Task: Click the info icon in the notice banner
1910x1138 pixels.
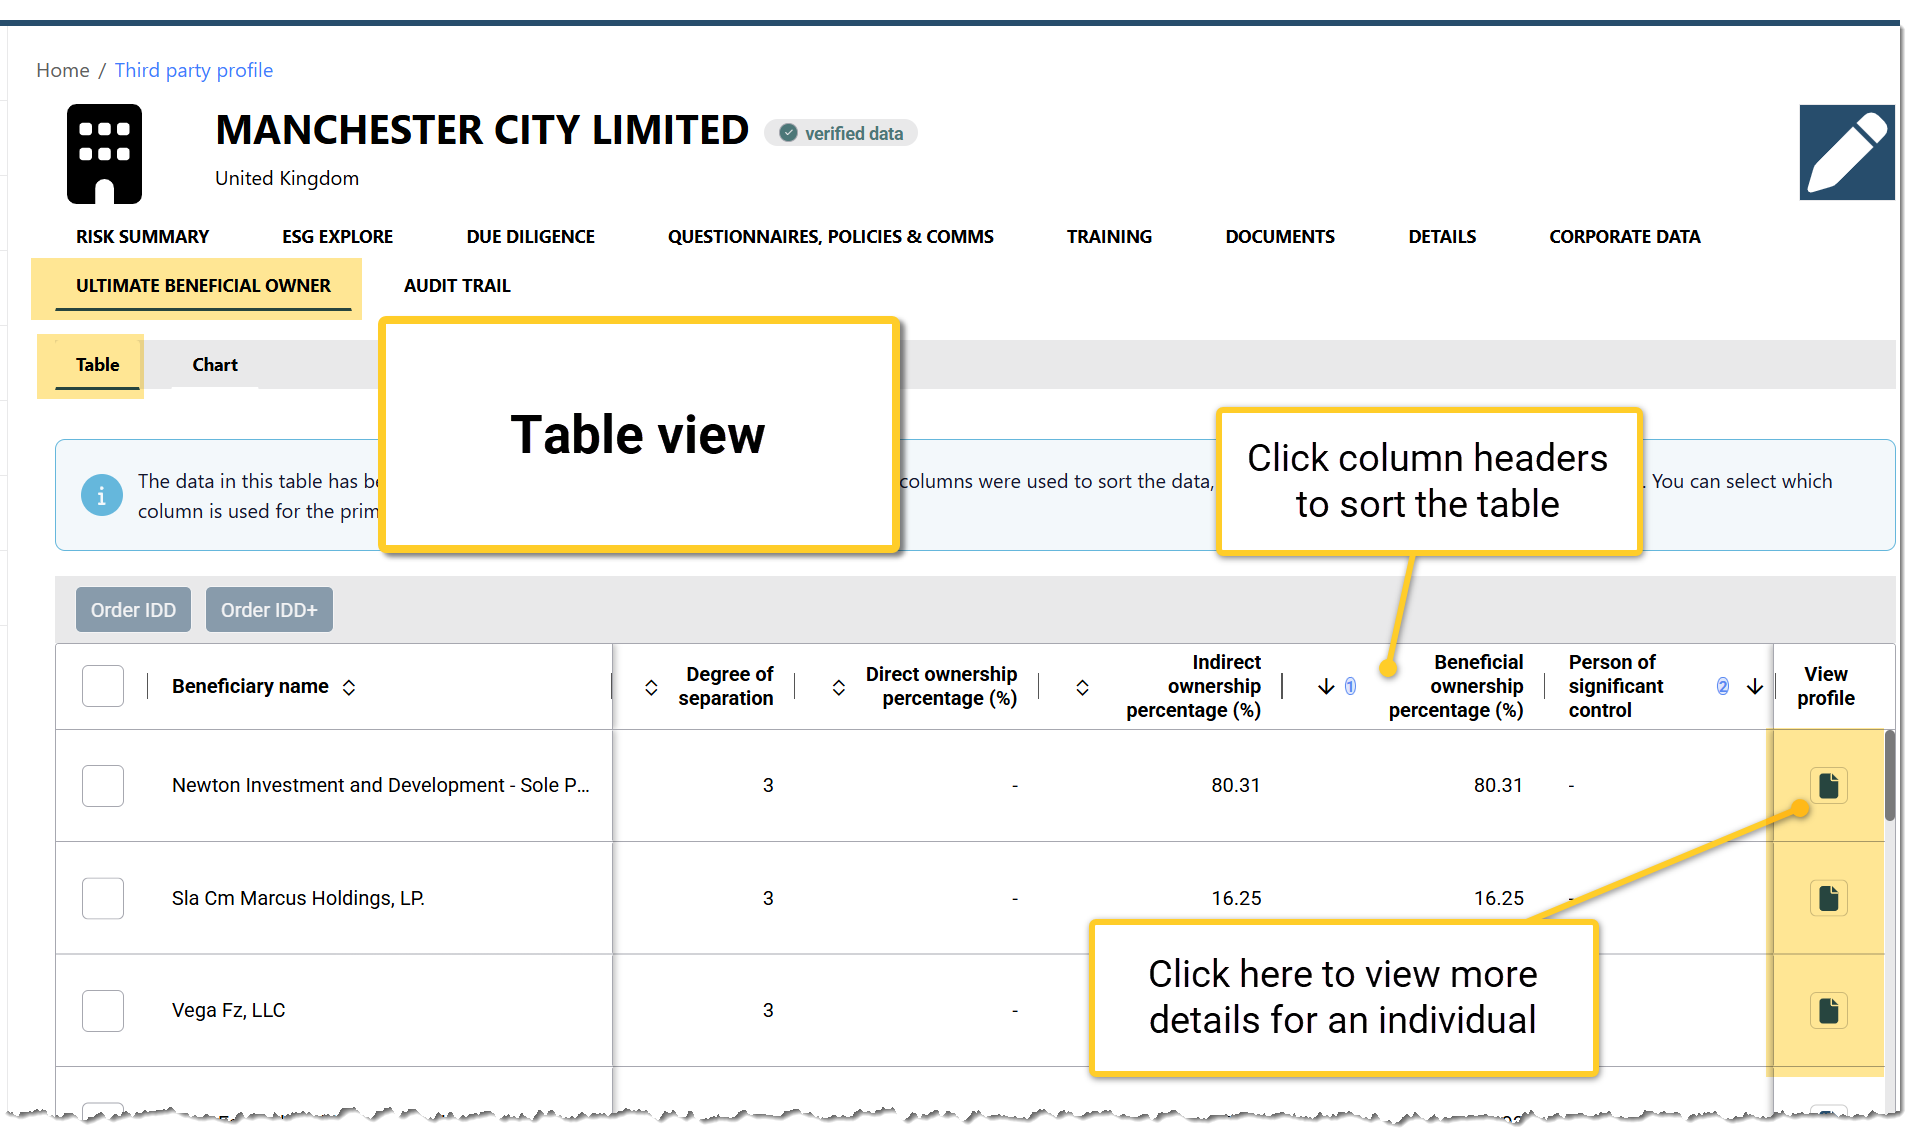Action: click(101, 496)
